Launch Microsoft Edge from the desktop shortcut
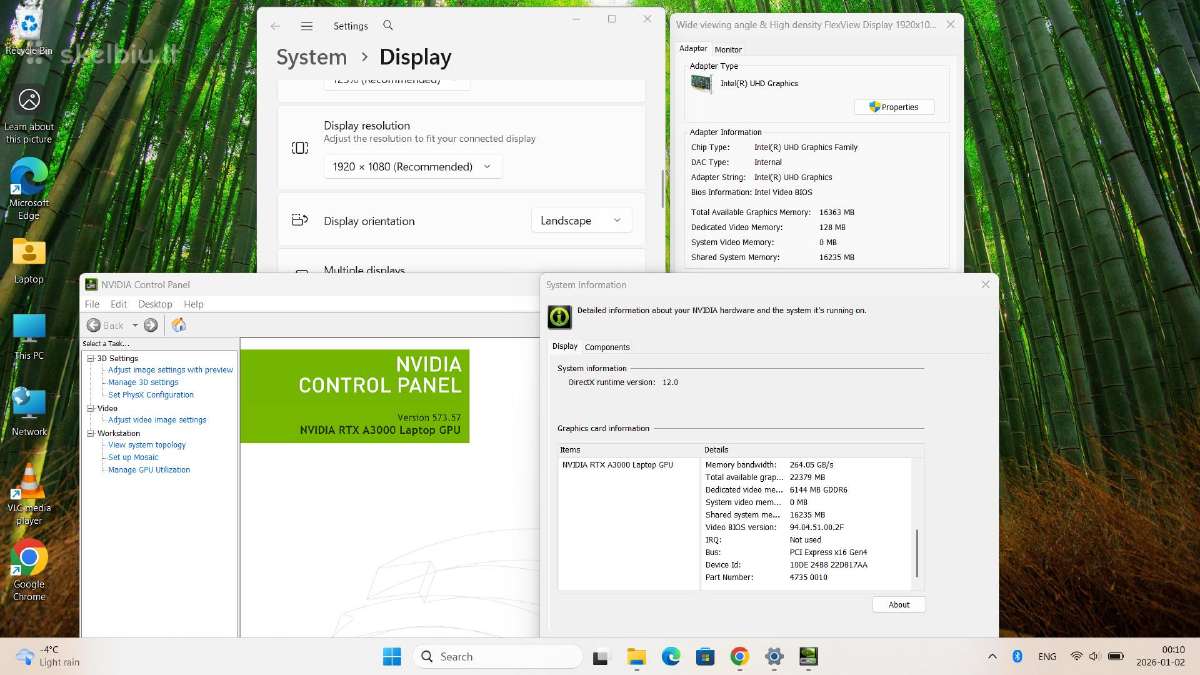 tap(29, 190)
